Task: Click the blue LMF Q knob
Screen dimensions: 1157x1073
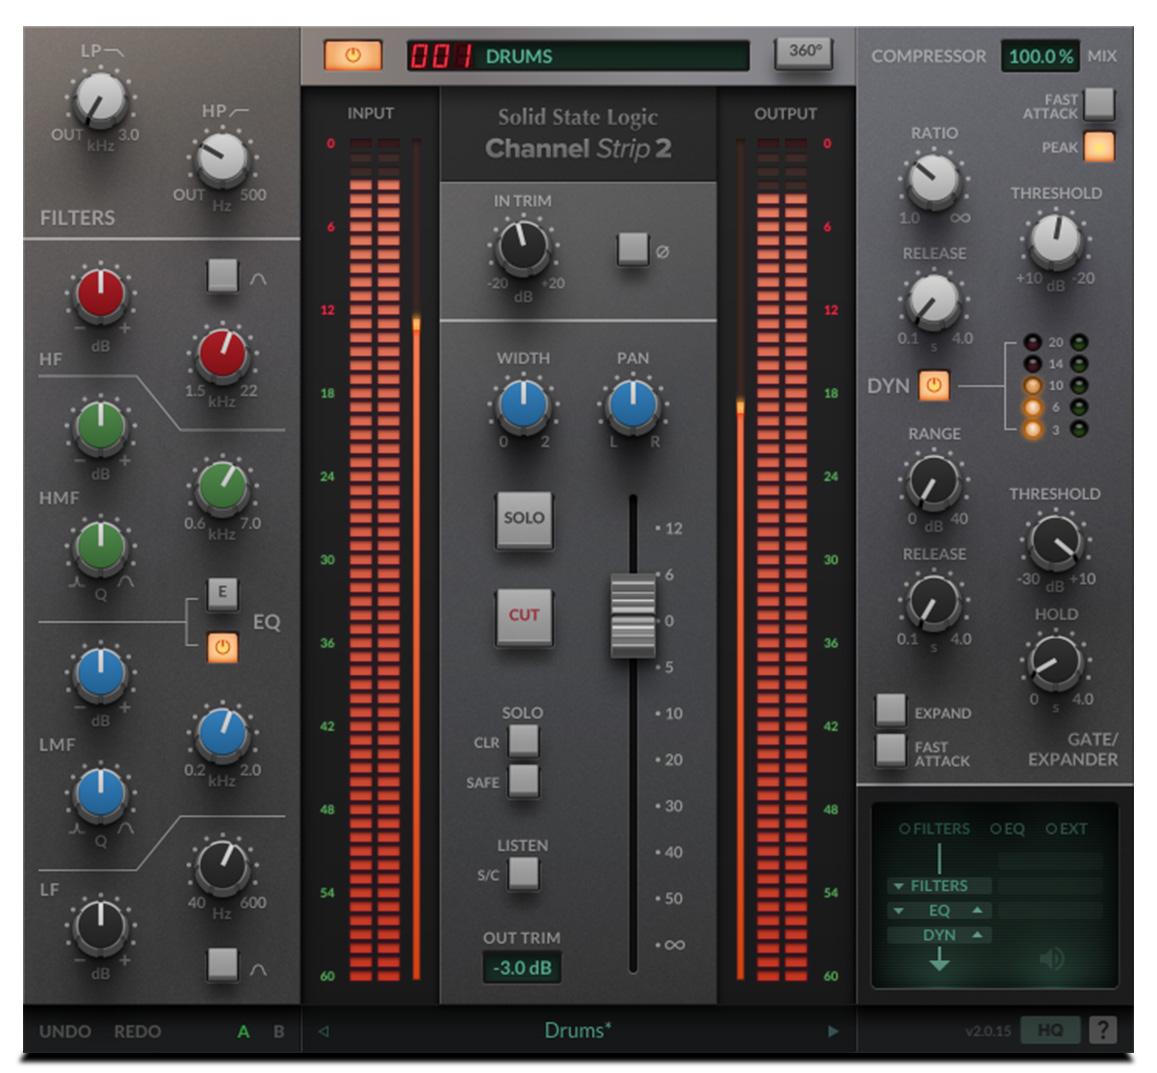Action: (100, 793)
